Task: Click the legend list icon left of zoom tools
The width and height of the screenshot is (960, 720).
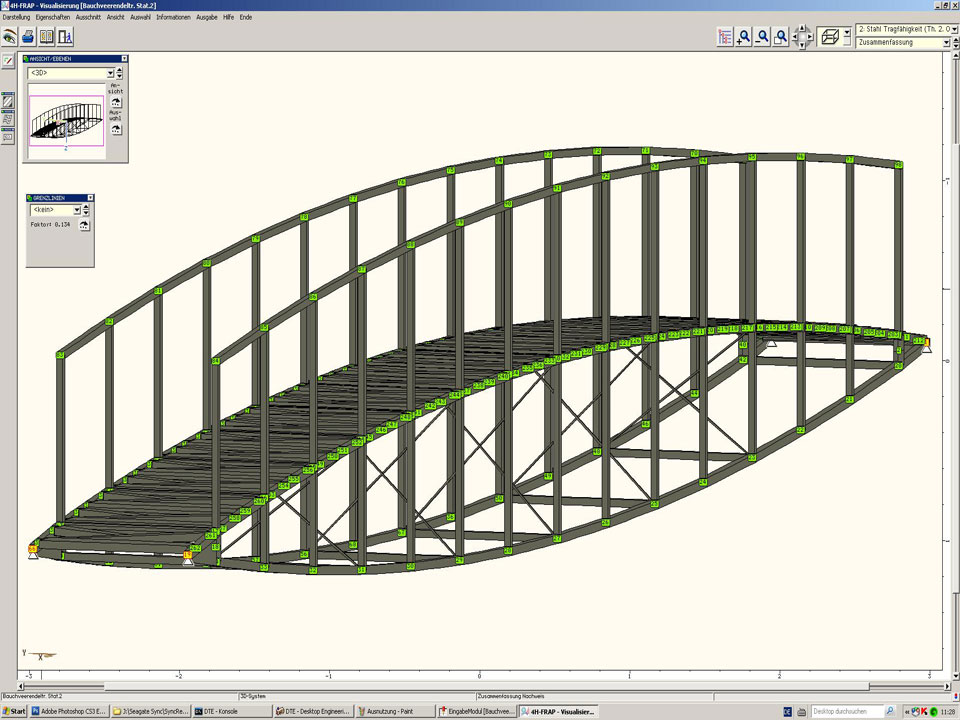Action: (x=725, y=37)
